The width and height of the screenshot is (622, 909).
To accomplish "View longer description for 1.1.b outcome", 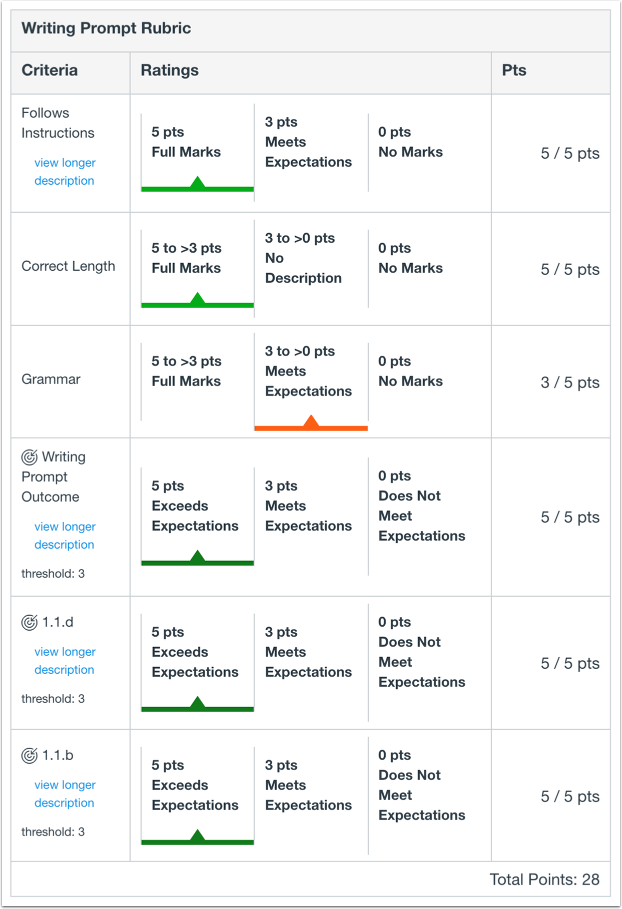I will coord(64,794).
